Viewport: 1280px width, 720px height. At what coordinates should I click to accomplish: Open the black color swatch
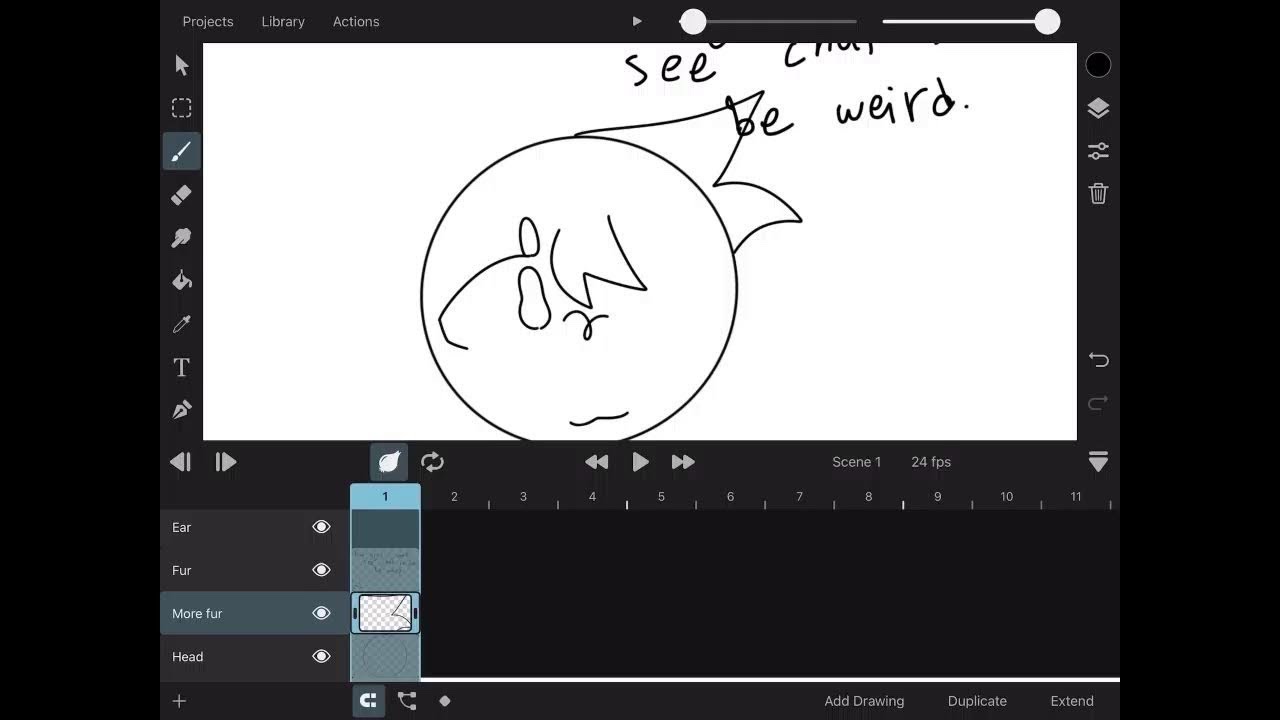(1098, 65)
